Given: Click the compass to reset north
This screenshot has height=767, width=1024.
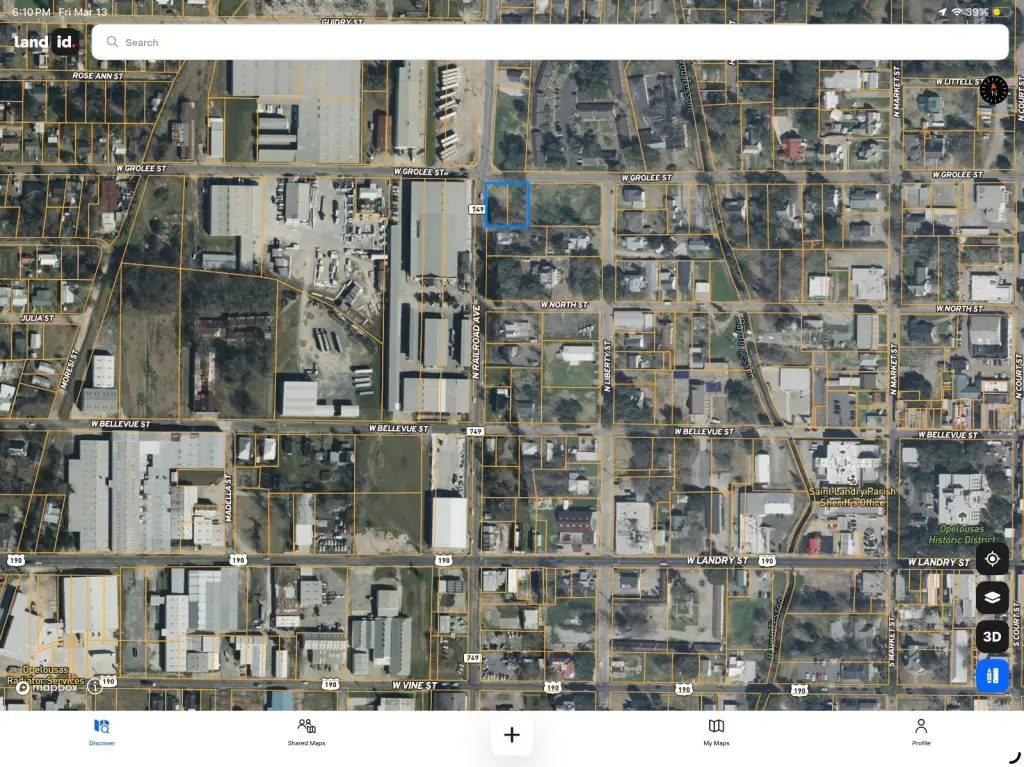Looking at the screenshot, I should [993, 90].
